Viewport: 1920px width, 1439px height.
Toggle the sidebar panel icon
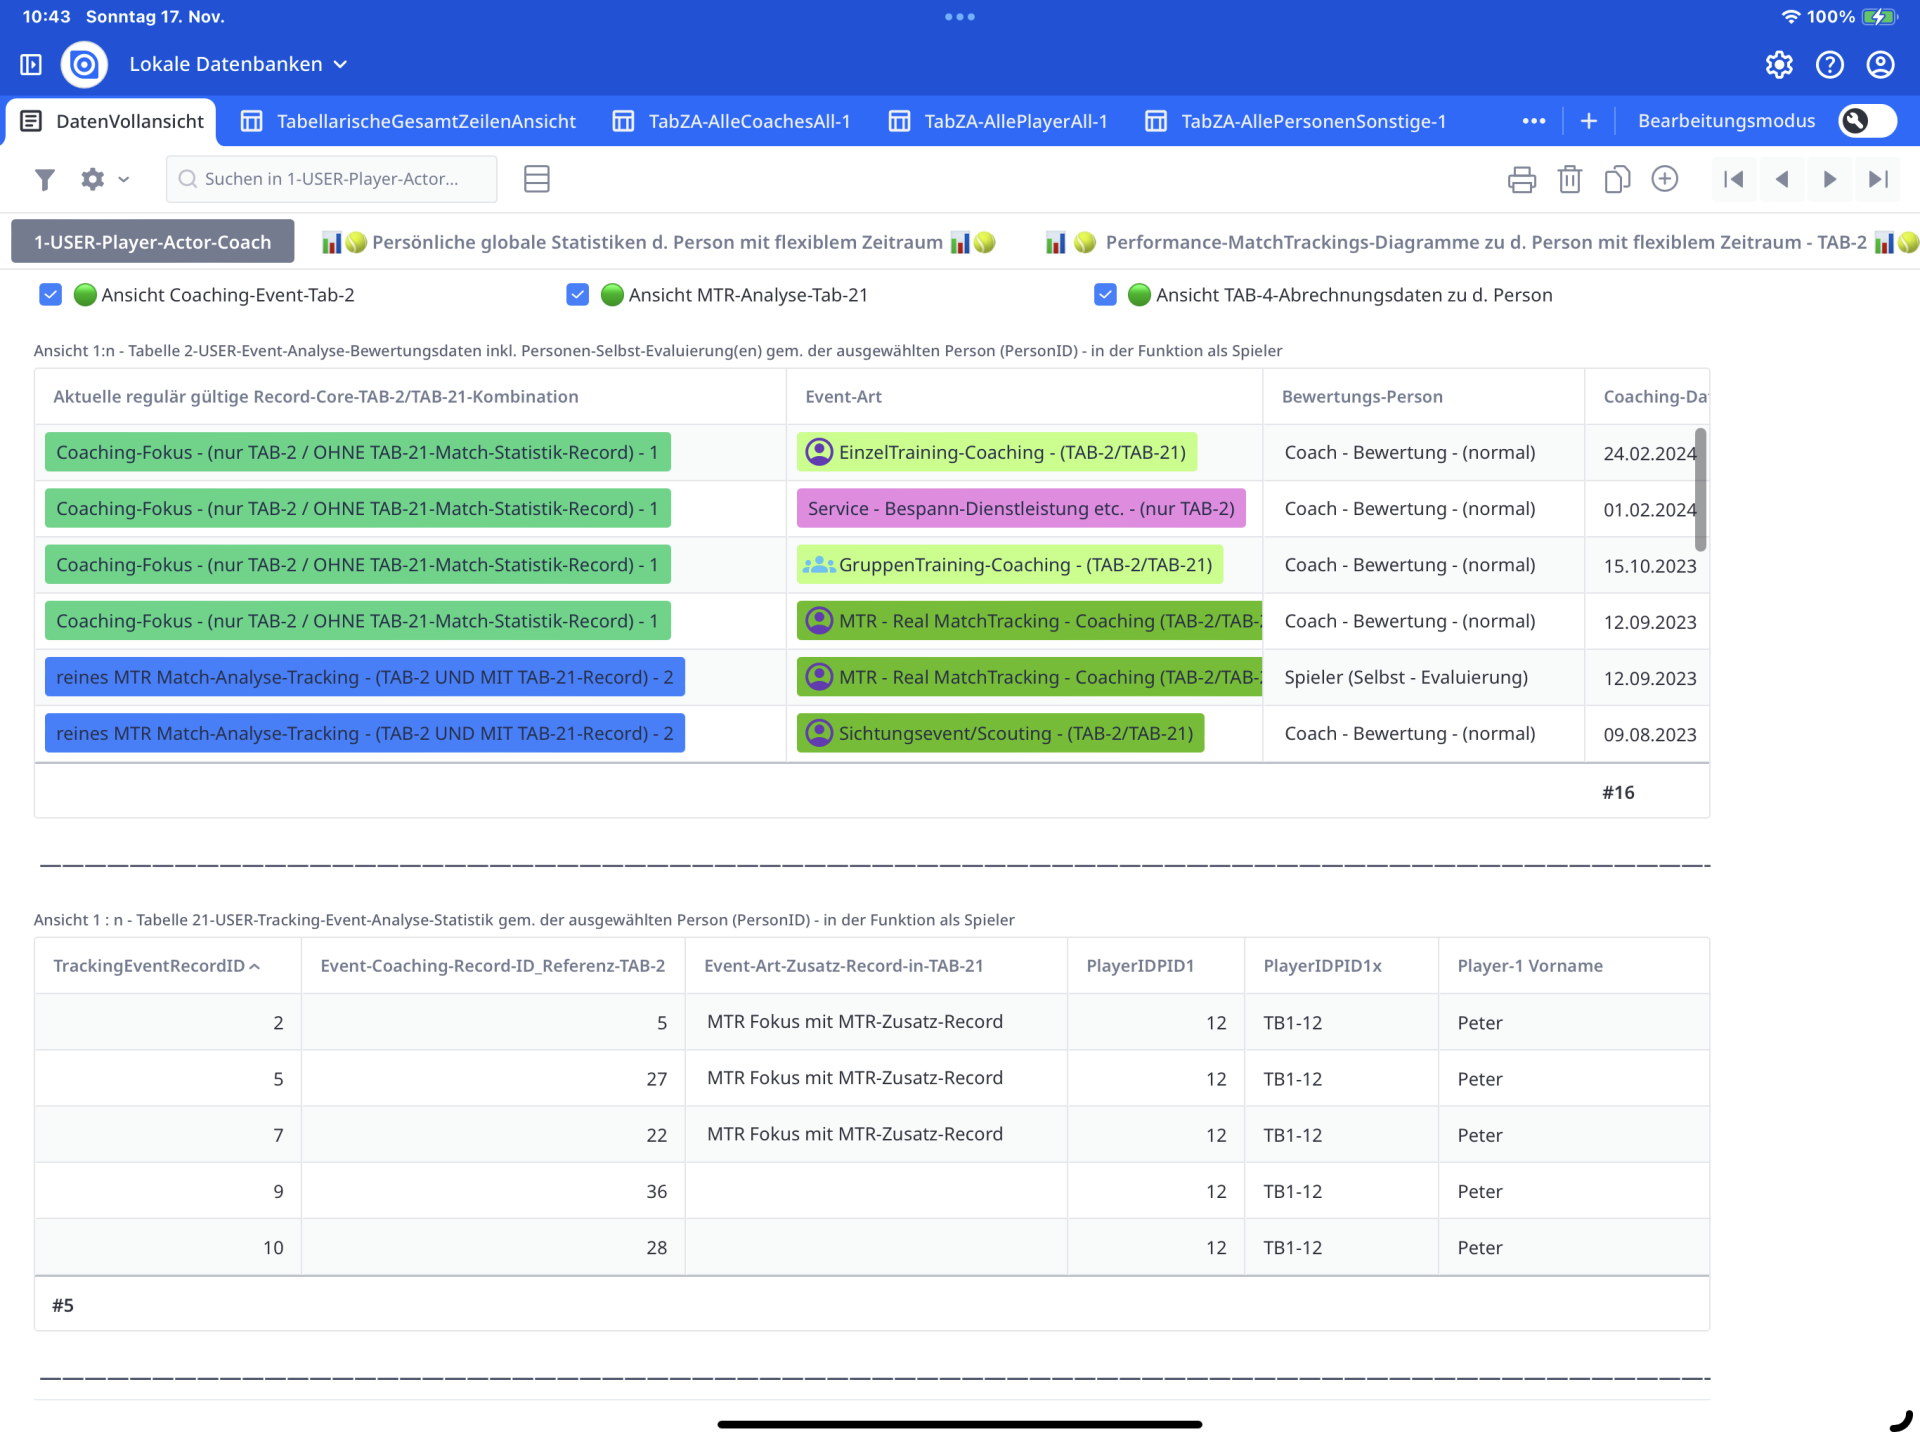(x=31, y=65)
